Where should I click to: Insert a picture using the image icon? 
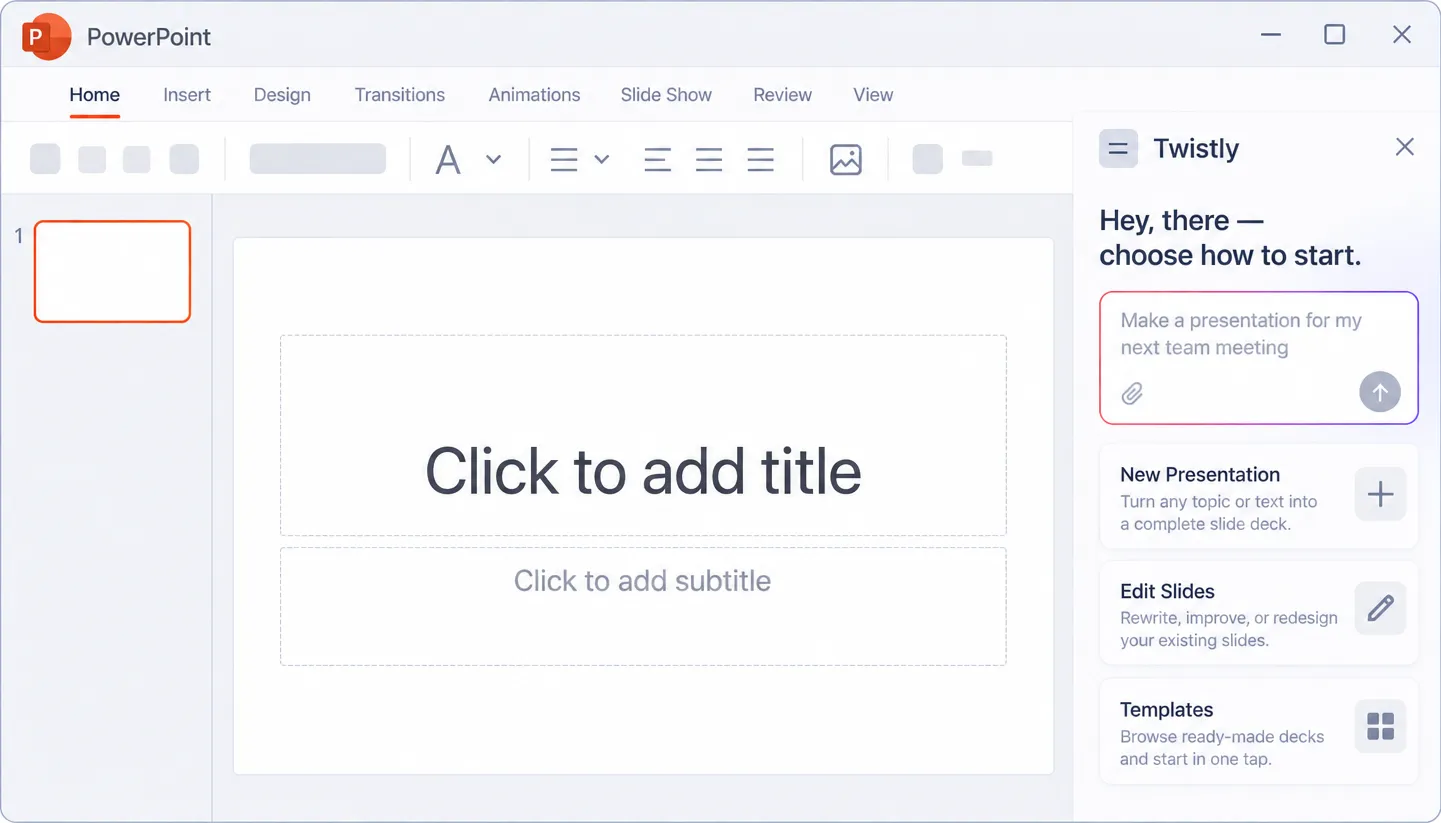pos(845,160)
